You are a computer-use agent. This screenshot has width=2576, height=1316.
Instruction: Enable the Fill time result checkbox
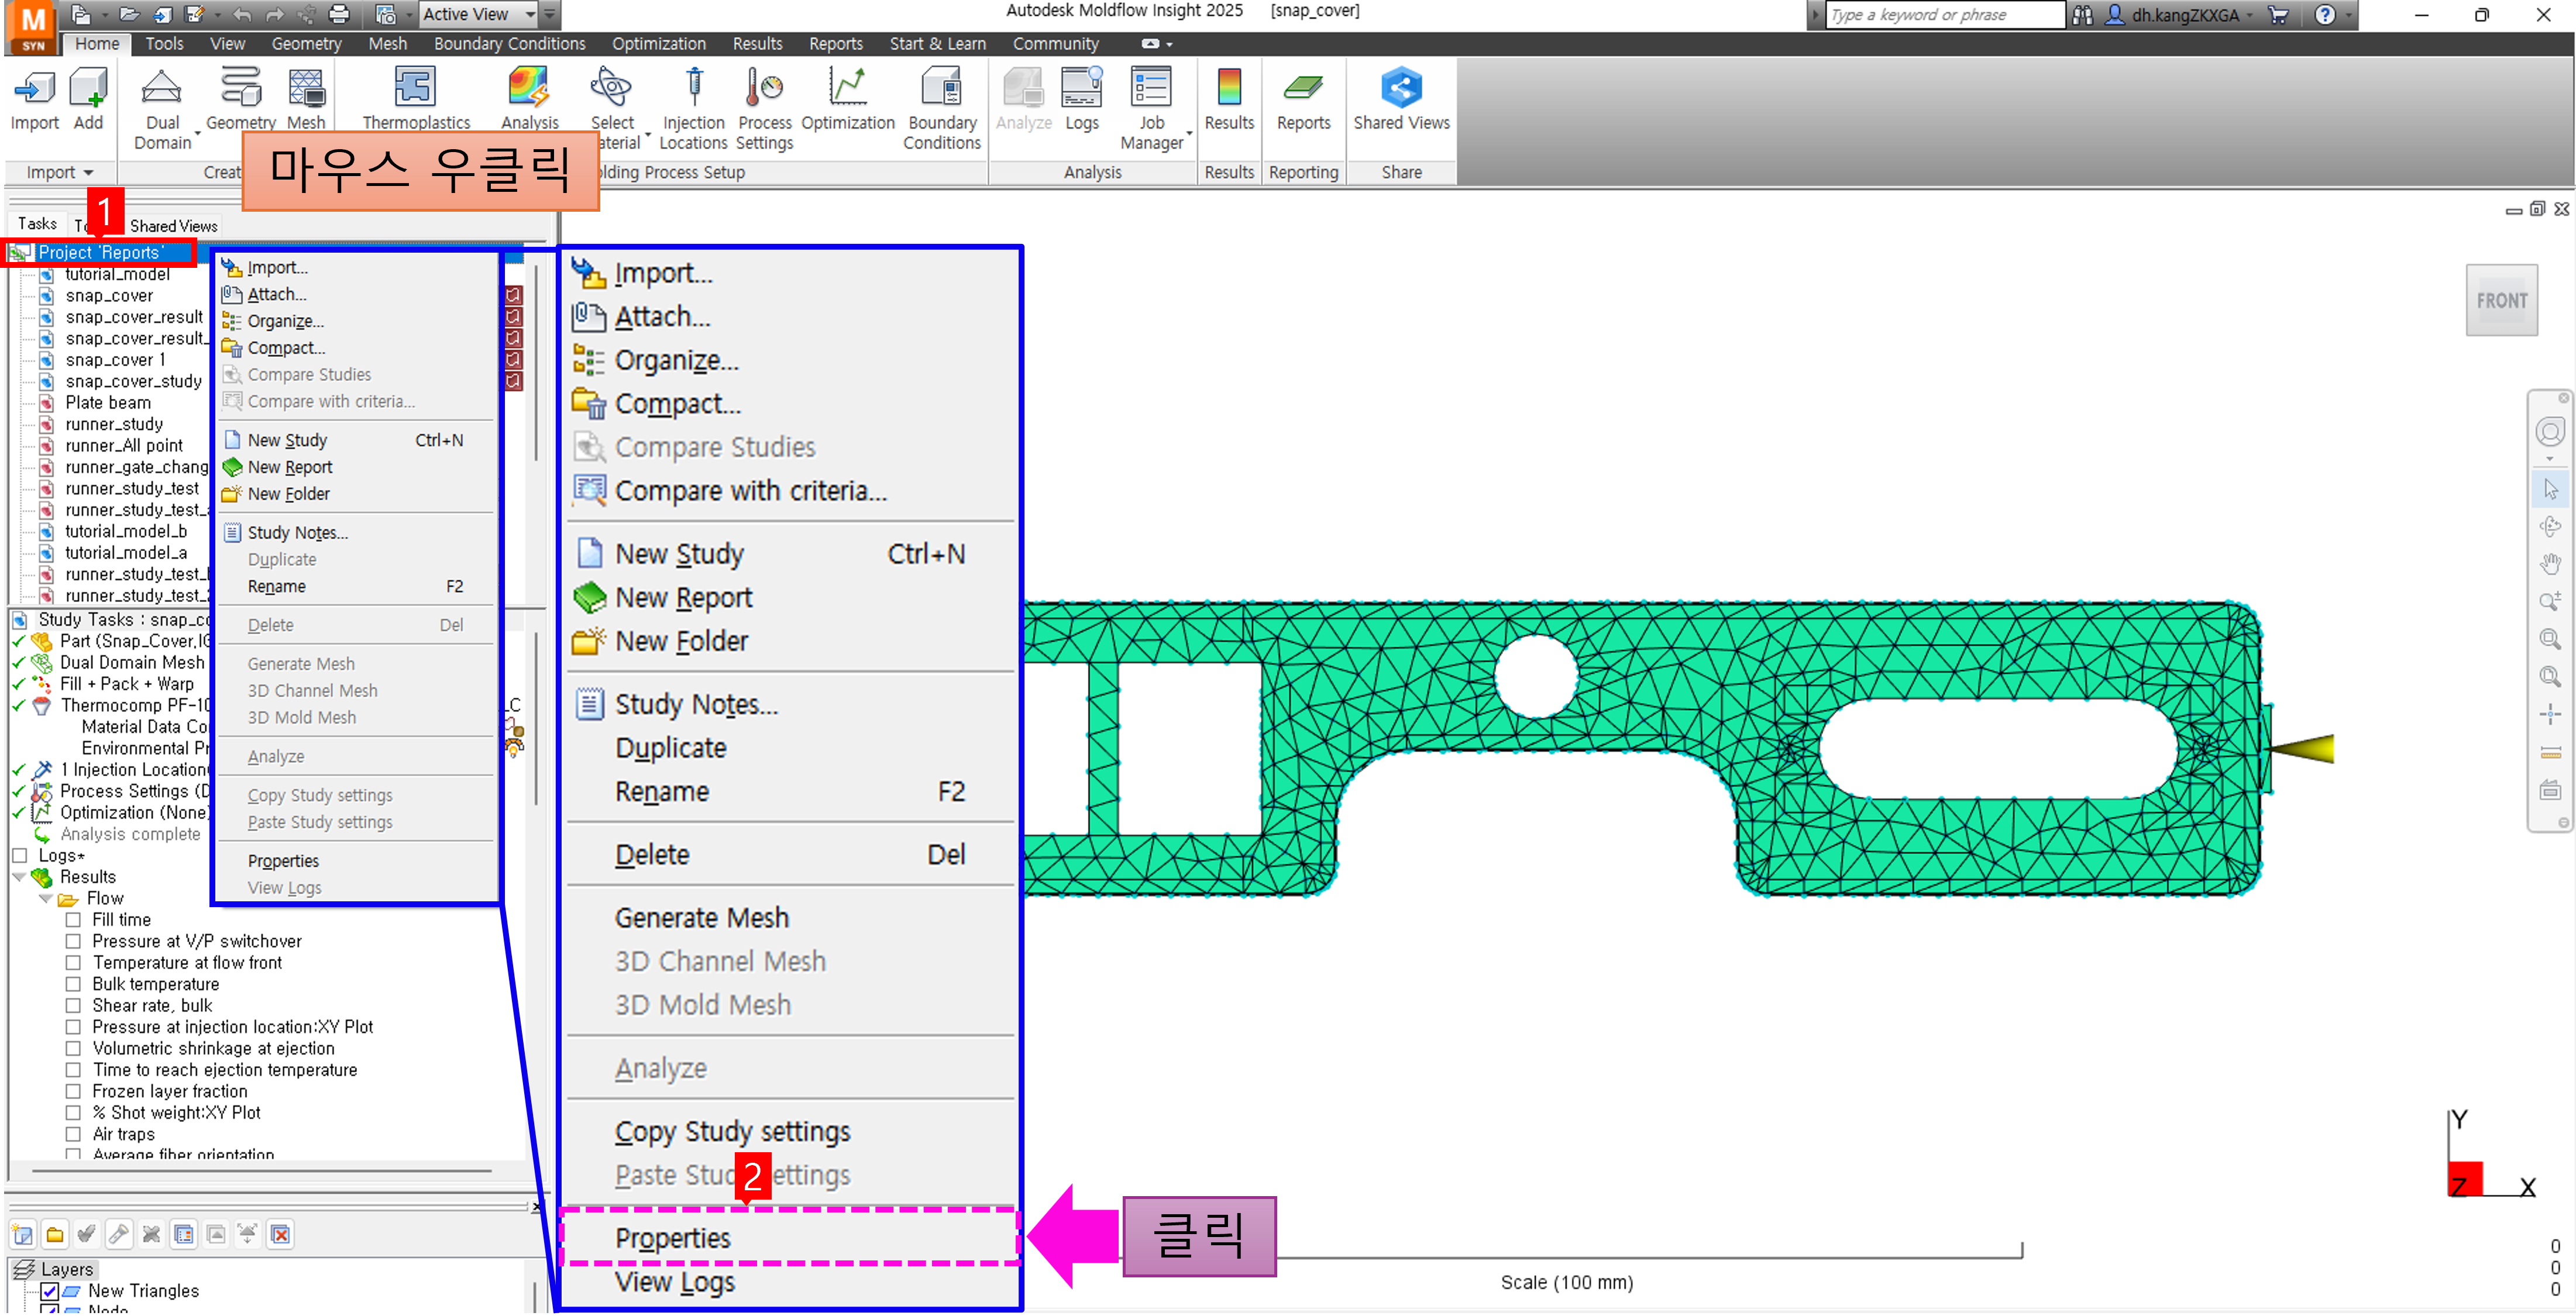pyautogui.click(x=73, y=920)
